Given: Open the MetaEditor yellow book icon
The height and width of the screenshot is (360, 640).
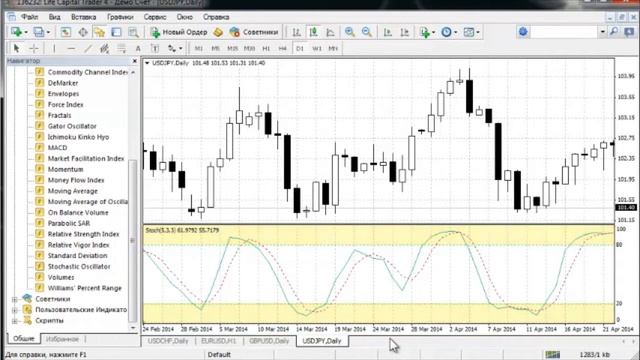Looking at the screenshot, I should pyautogui.click(x=218, y=32).
